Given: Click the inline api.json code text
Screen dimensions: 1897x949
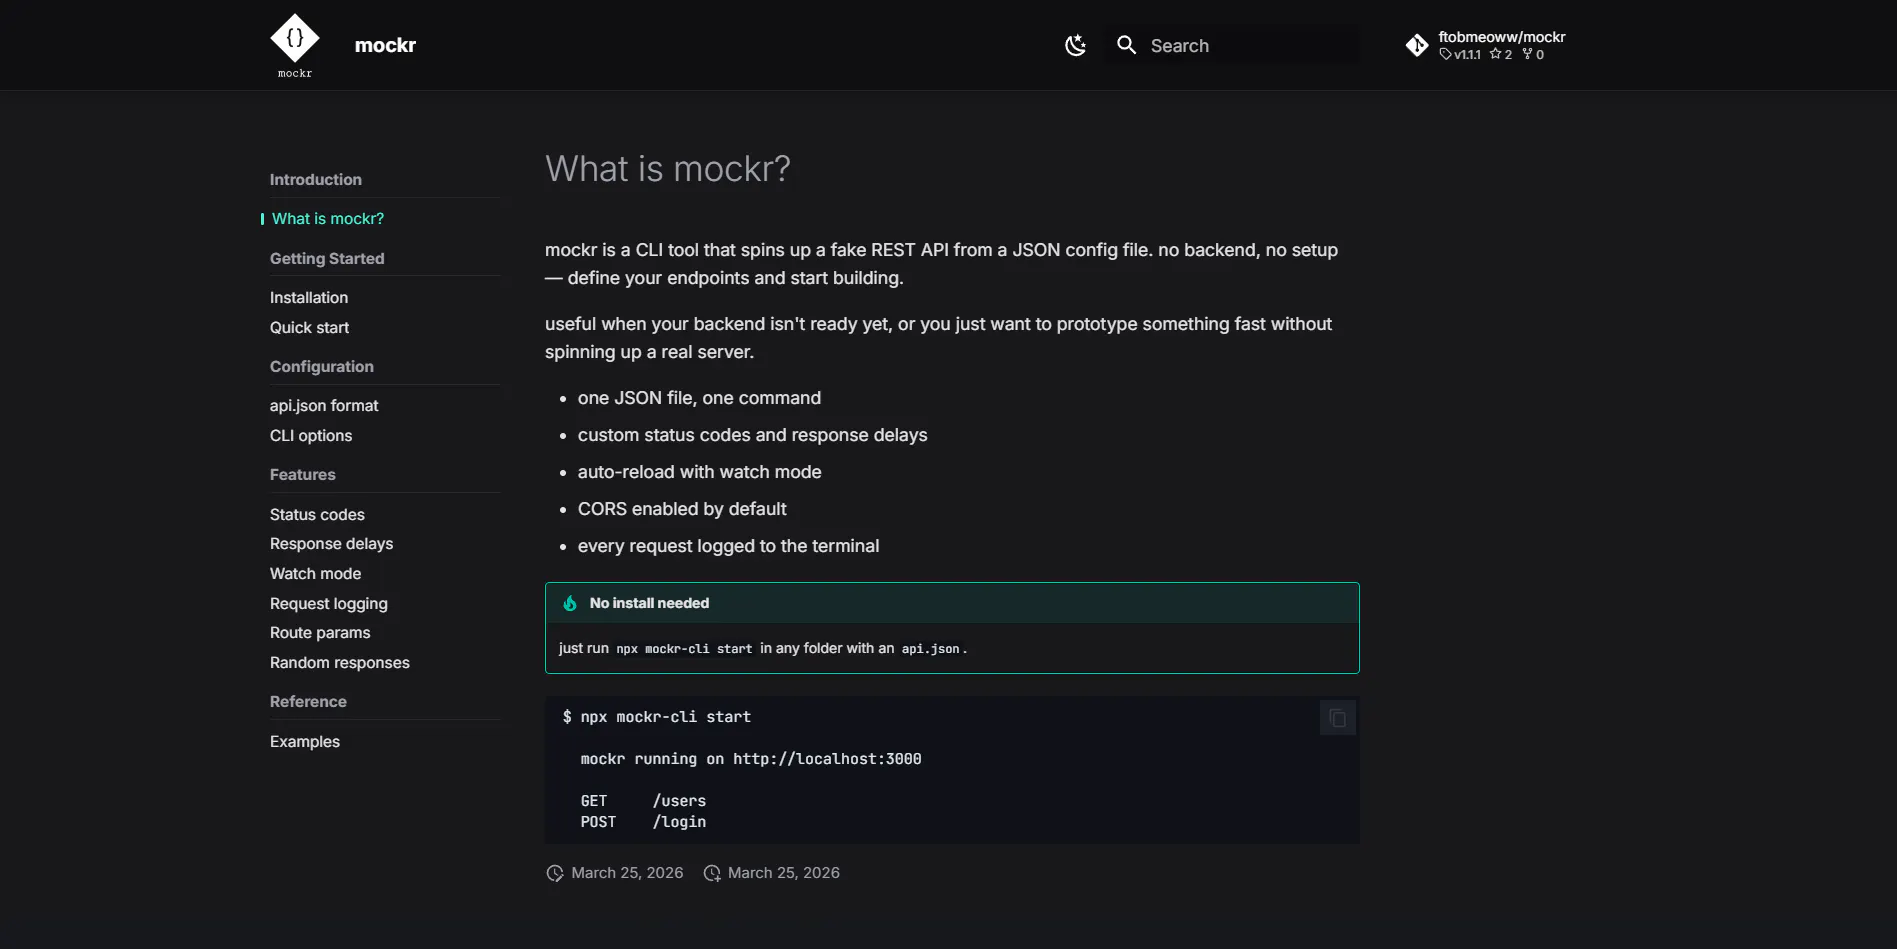Looking at the screenshot, I should click(x=930, y=649).
